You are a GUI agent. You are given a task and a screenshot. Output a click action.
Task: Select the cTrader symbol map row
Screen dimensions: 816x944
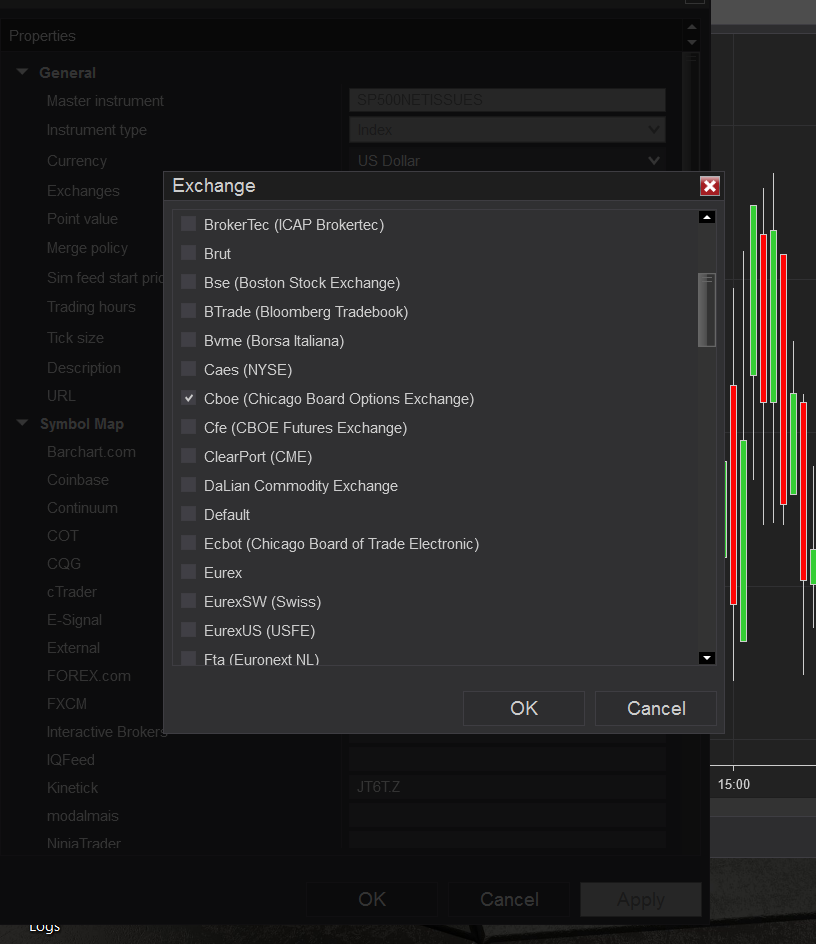coord(72,592)
